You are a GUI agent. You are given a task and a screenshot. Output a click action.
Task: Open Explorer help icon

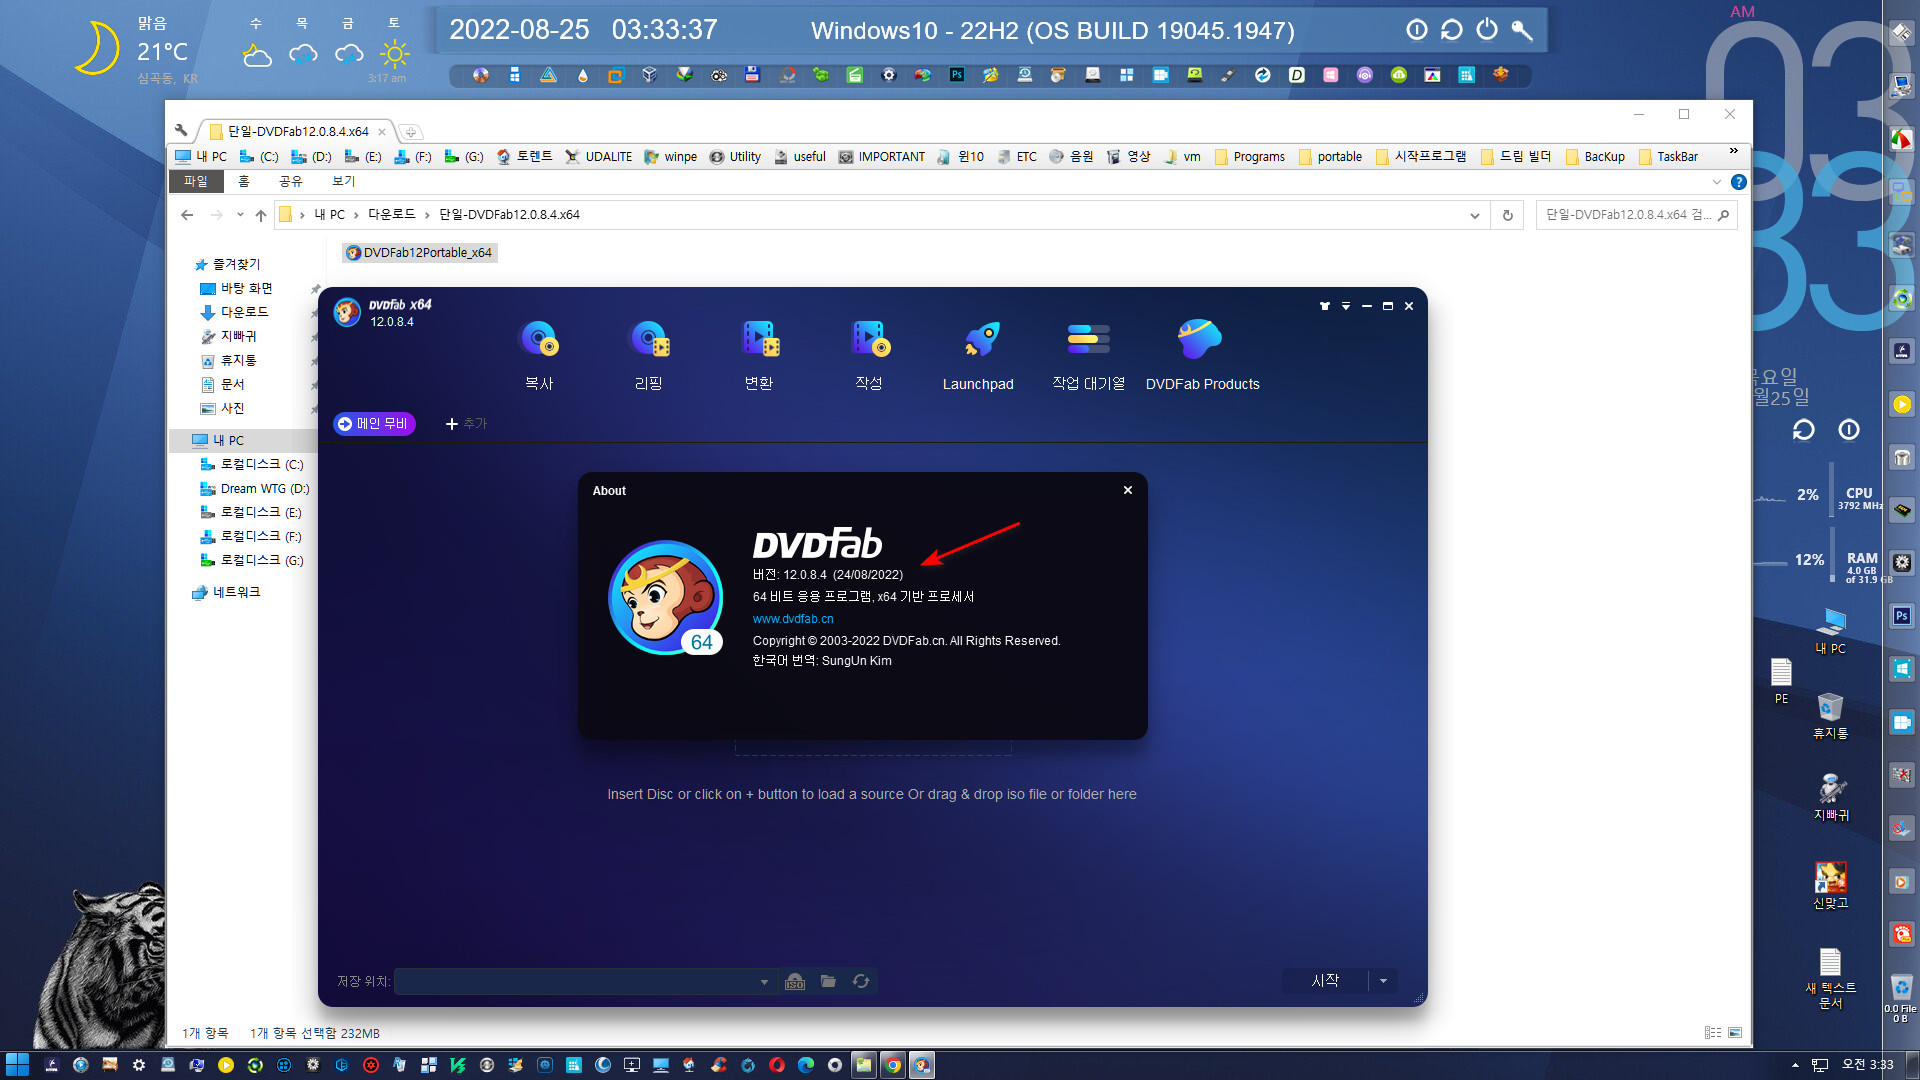[x=1739, y=182]
